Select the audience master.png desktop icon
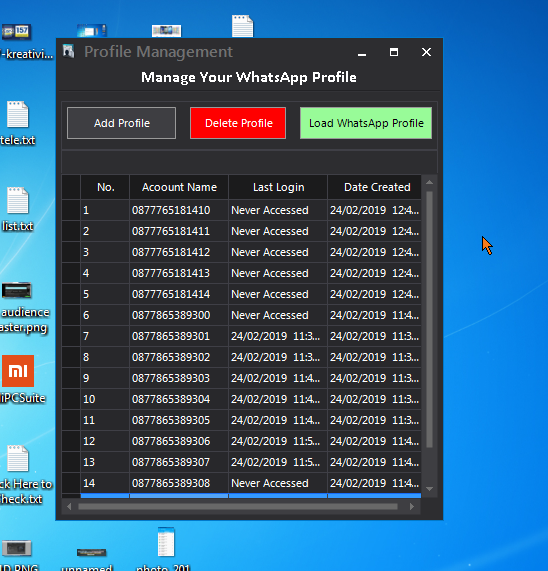Viewport: 548px width, 571px height. (24, 308)
